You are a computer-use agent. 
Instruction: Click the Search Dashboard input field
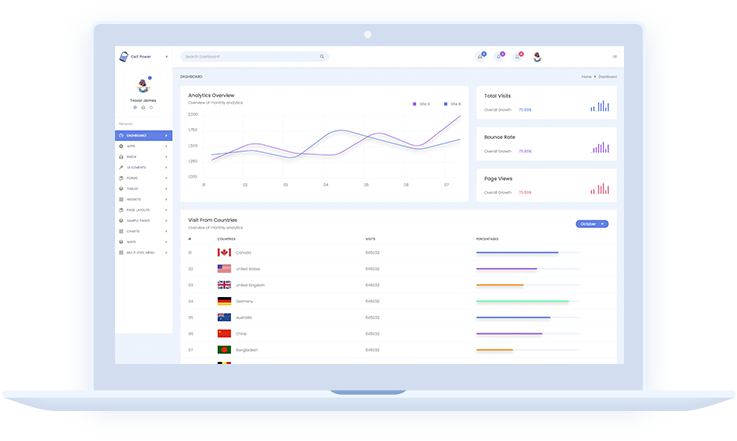click(250, 57)
